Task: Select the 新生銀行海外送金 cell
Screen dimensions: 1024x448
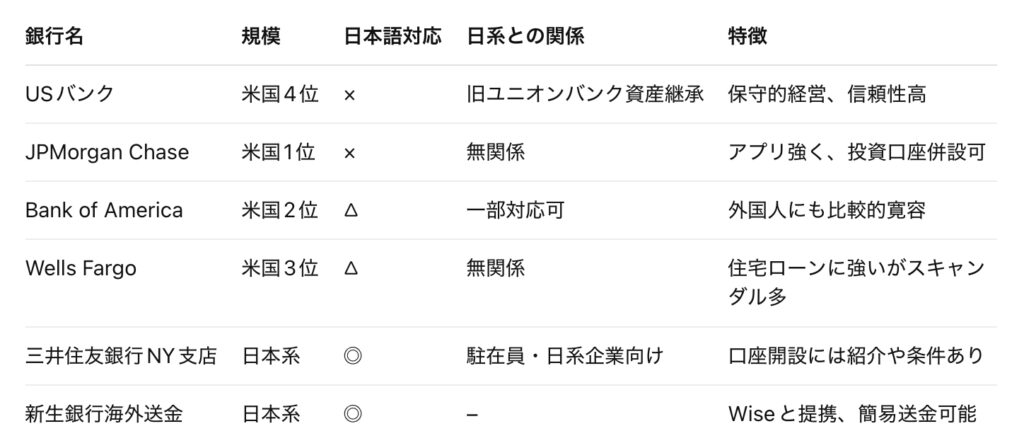Action: click(104, 414)
